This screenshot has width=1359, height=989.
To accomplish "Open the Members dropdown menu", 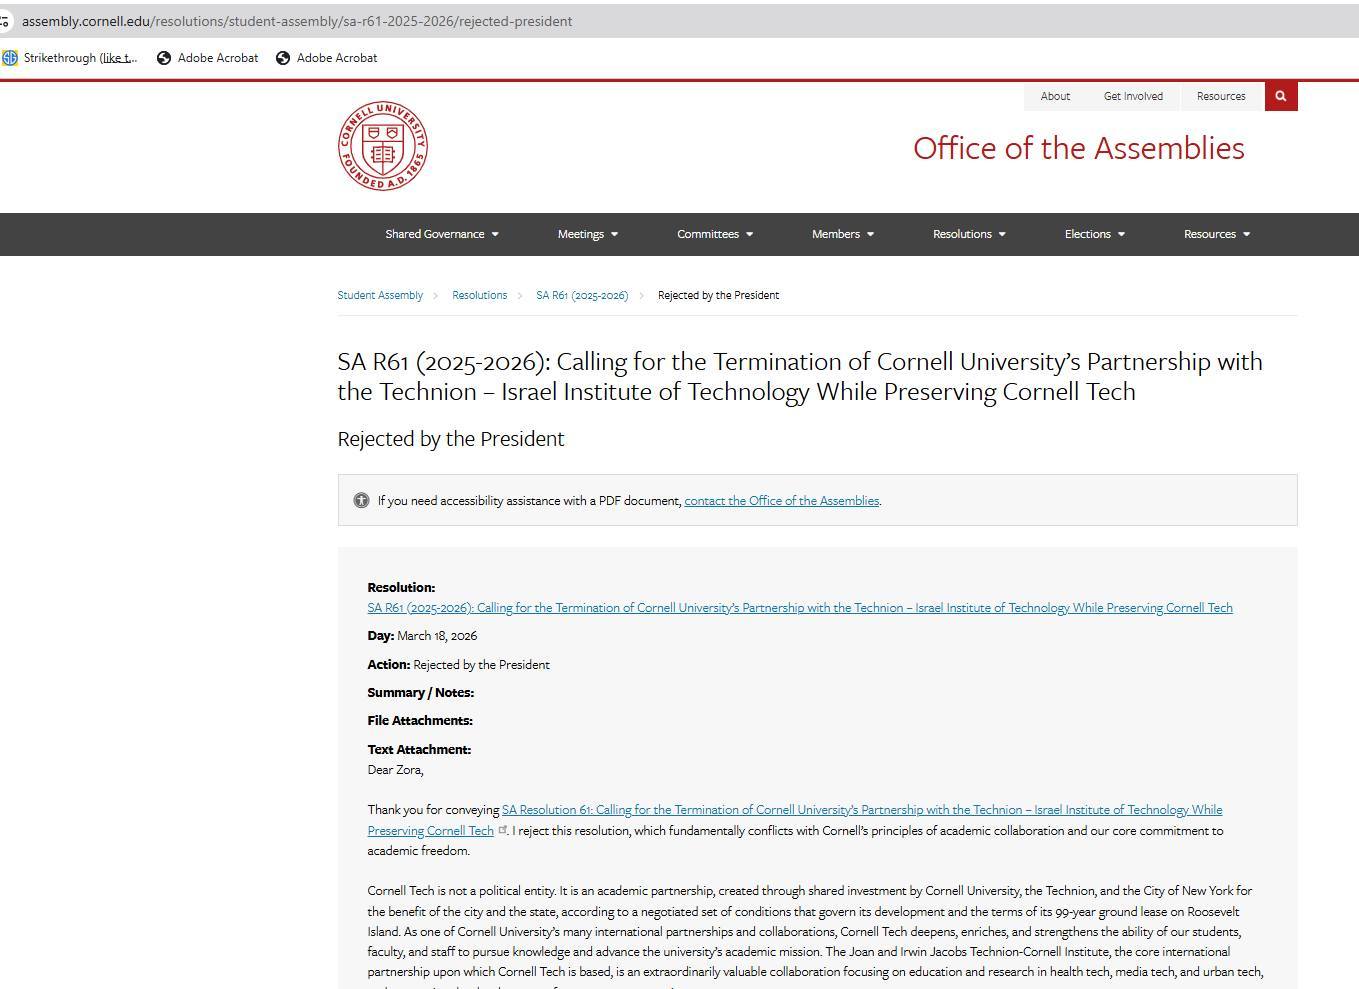I will point(842,234).
